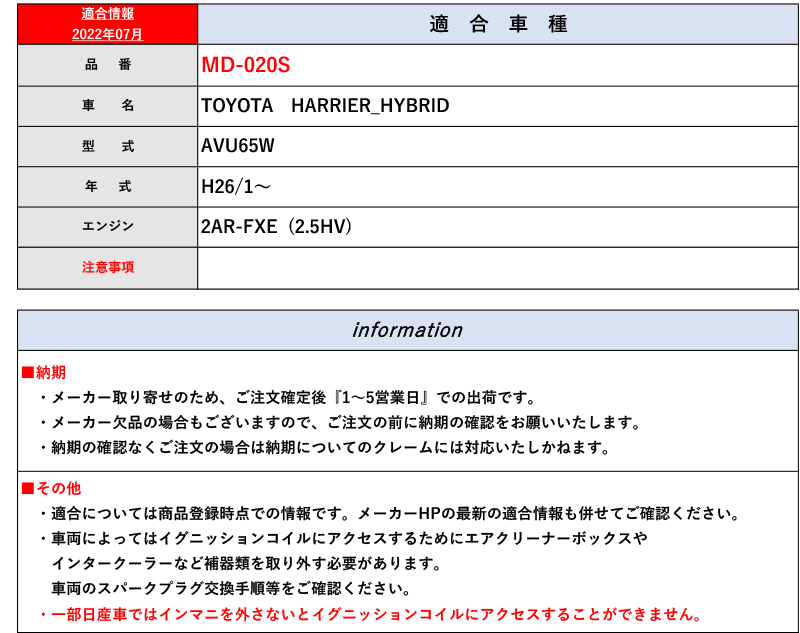
Task: Click the 型式 row label
Action: tap(108, 146)
